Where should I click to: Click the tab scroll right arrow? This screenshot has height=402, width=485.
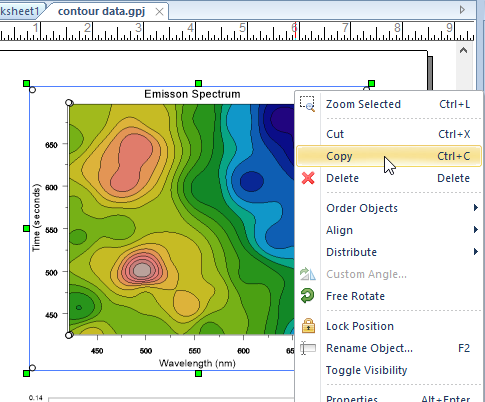click(x=462, y=10)
